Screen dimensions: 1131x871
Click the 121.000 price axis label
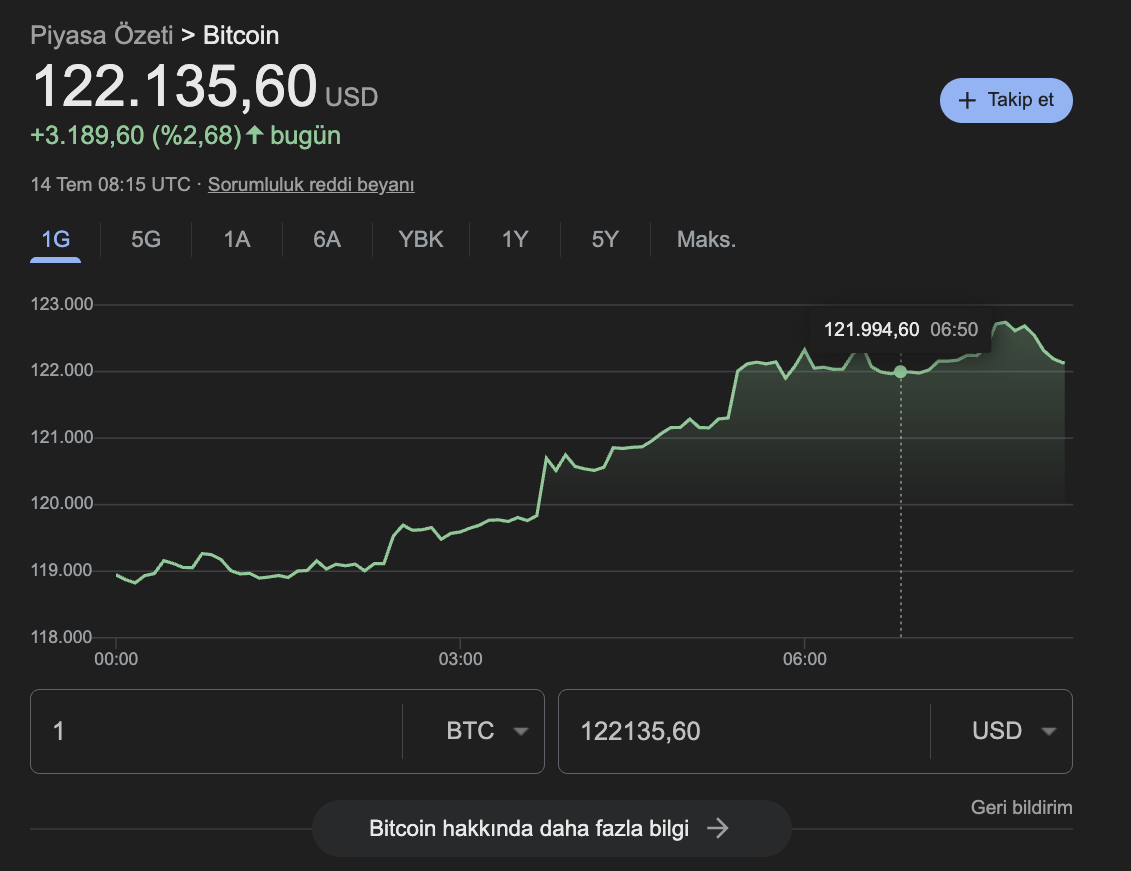click(x=62, y=437)
